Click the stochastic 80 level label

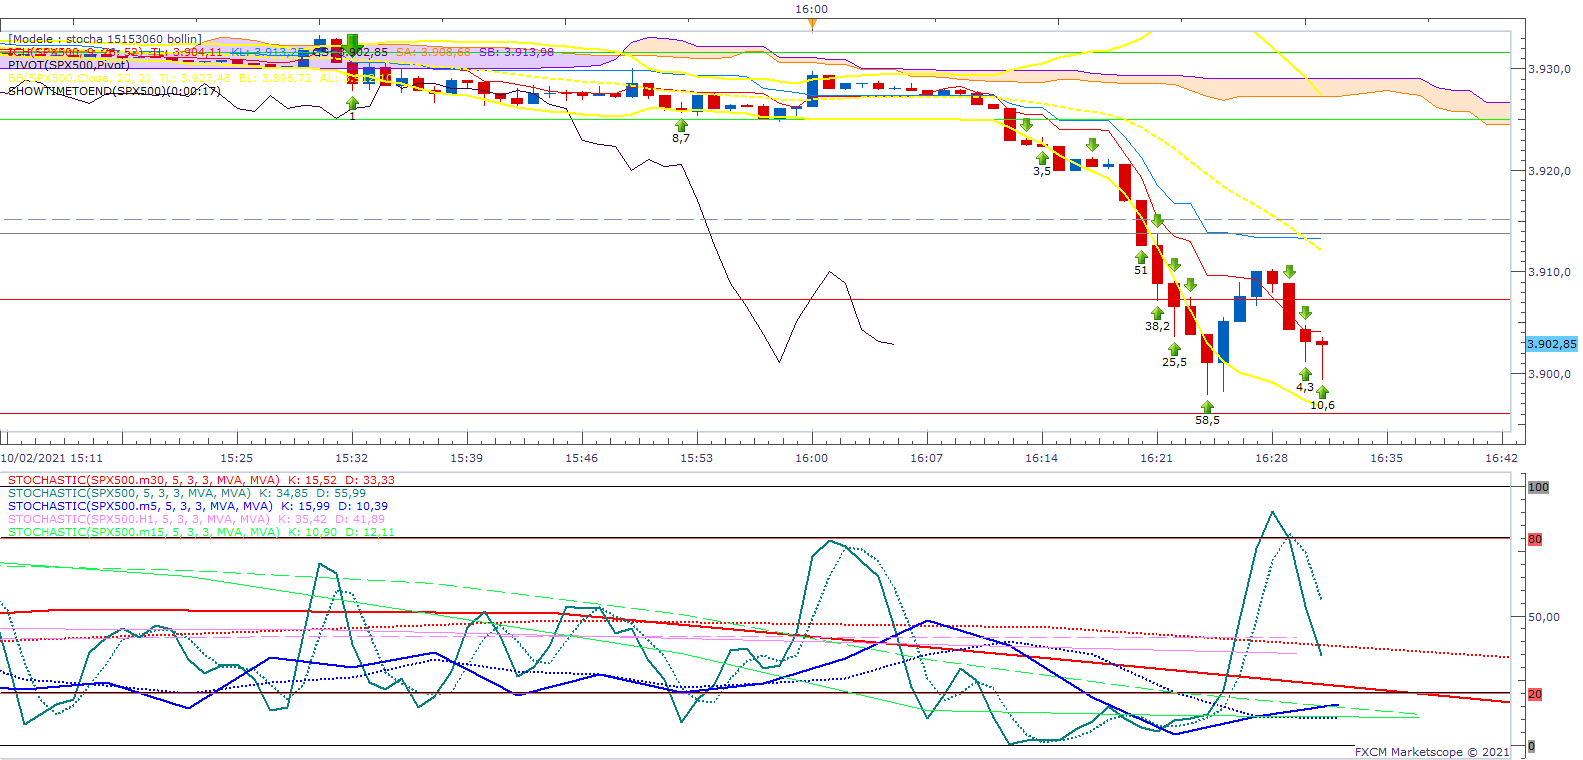[1535, 539]
